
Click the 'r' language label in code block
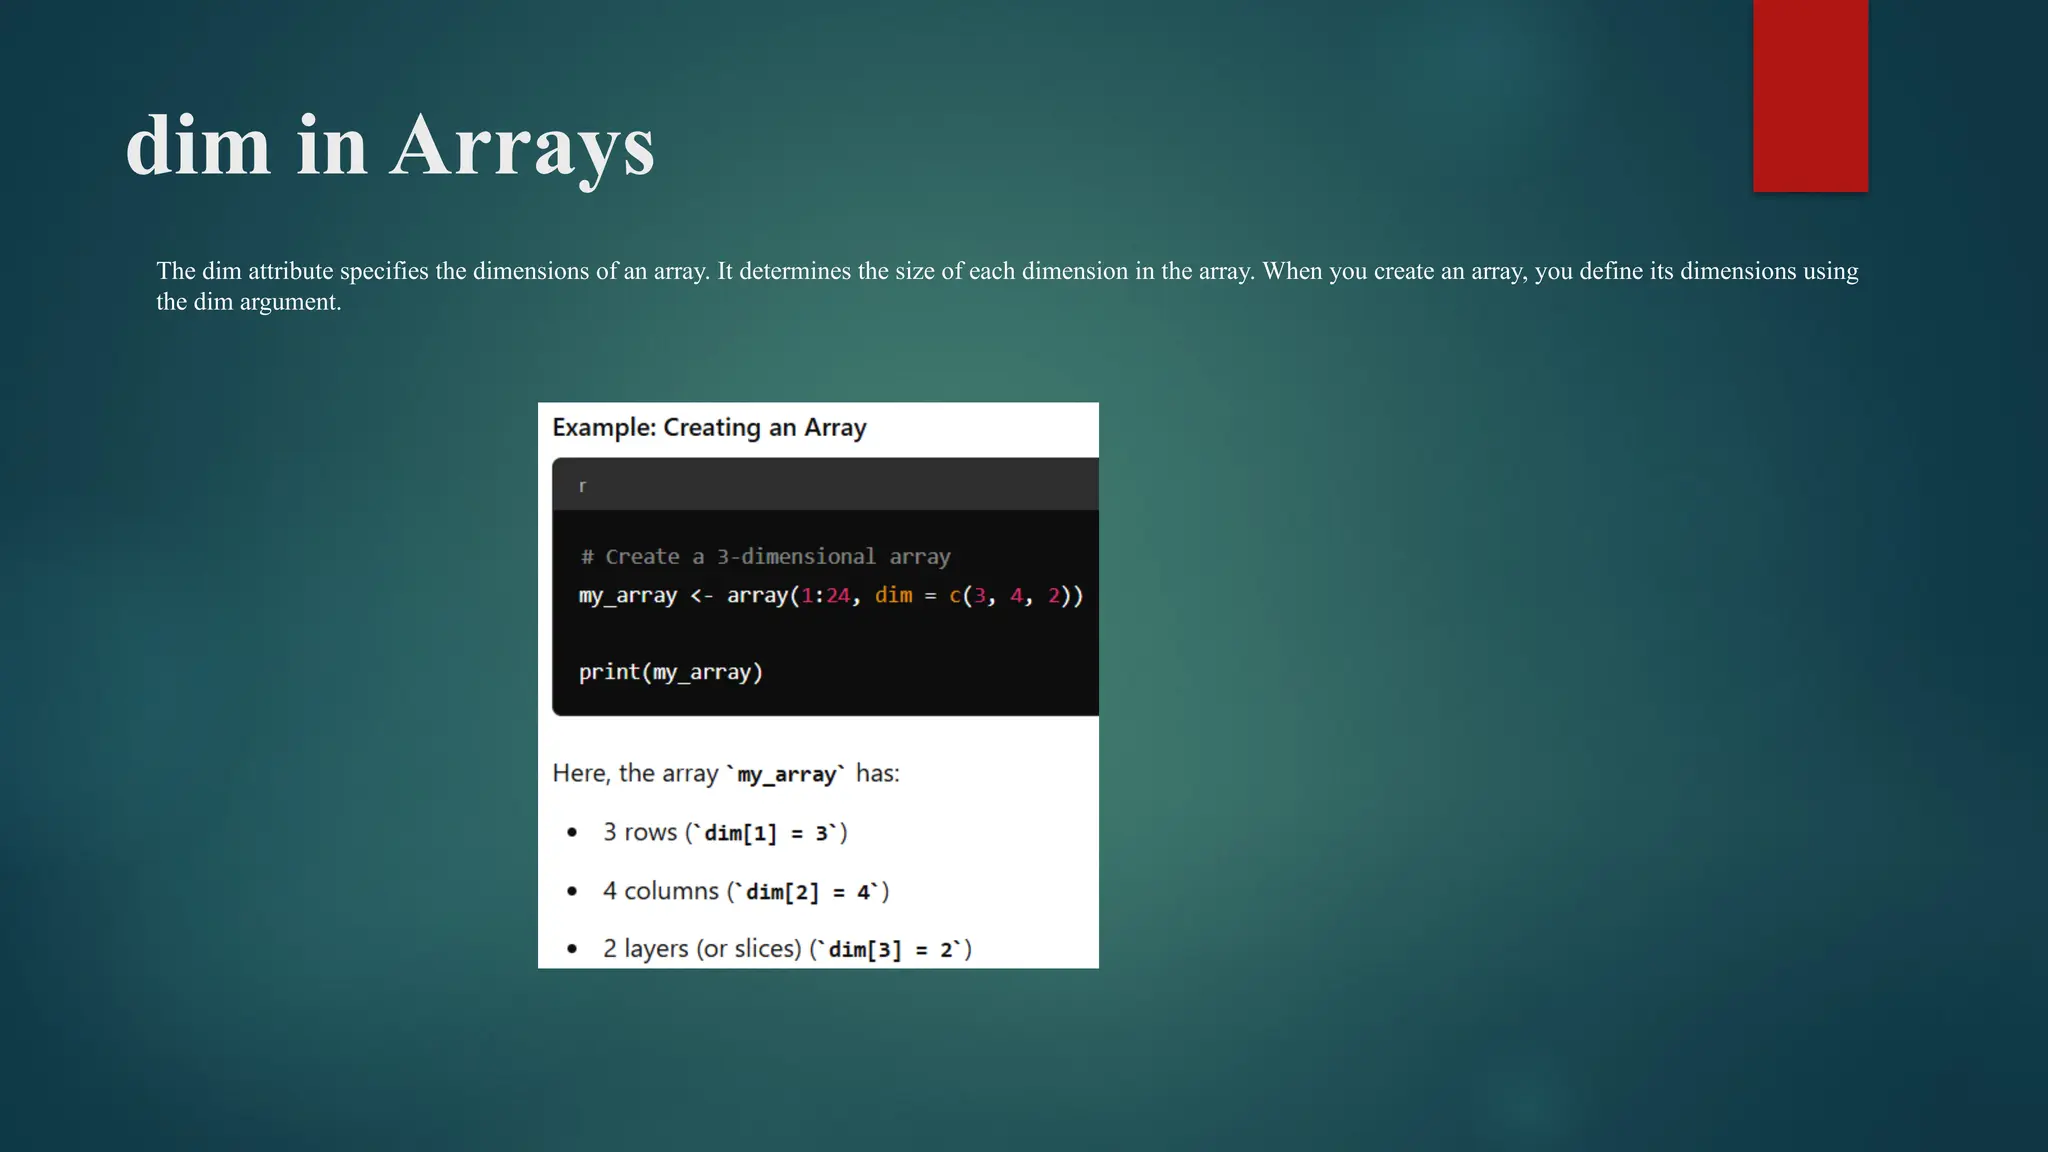[x=582, y=486]
